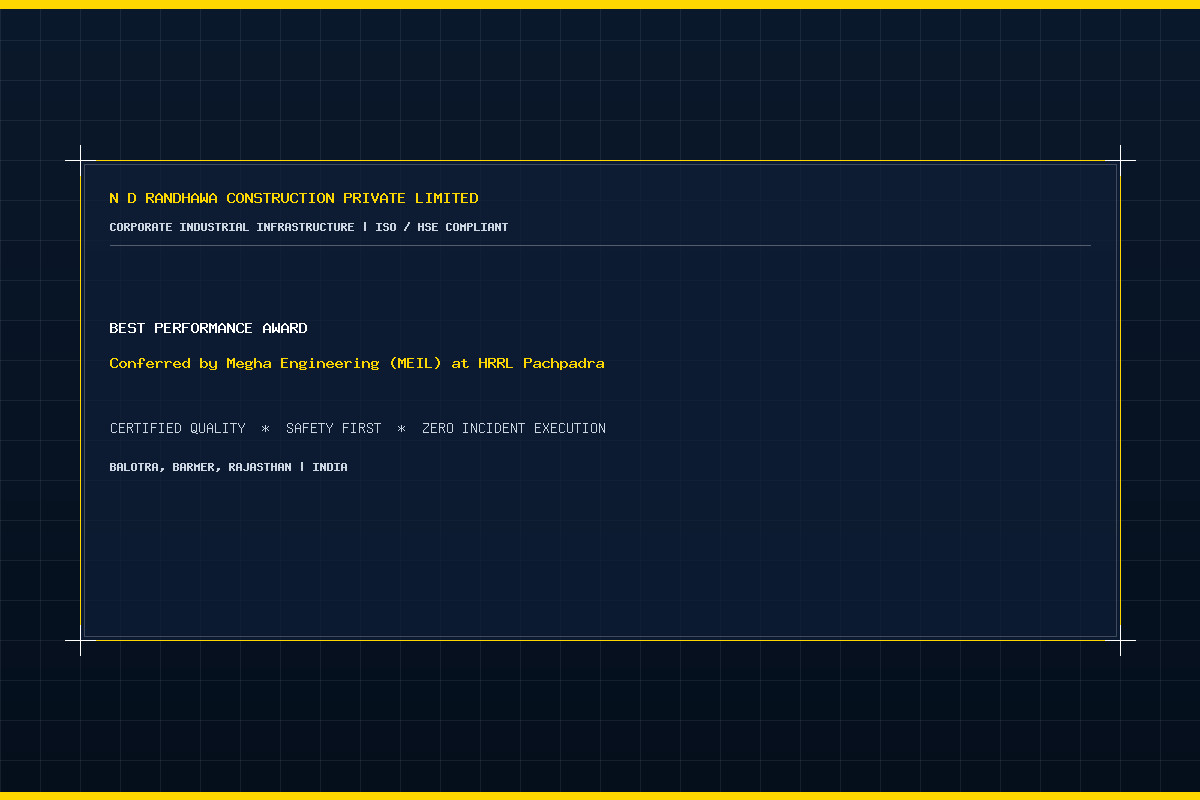The image size is (1200, 800).
Task: Click the BEST PERFORMANCE AWARD heading
Action: pos(208,328)
